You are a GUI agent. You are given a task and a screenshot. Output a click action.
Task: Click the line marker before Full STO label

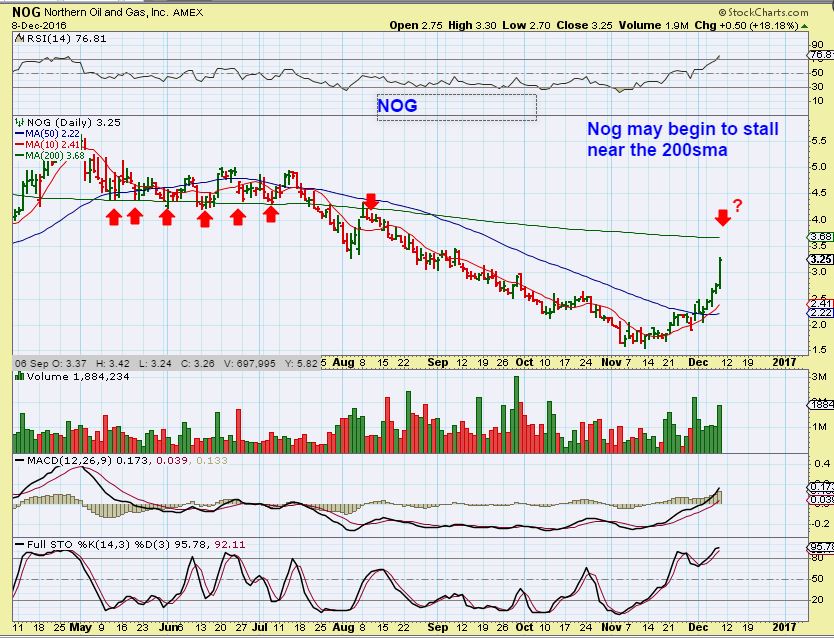click(x=20, y=544)
